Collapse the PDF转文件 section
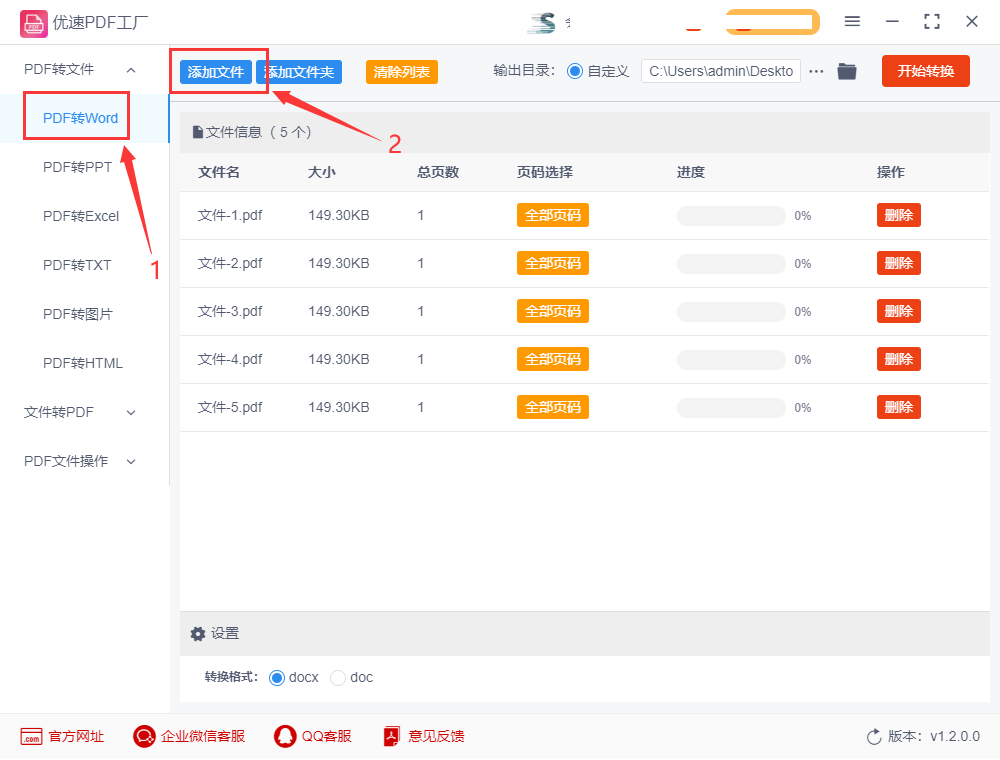 tap(131, 70)
